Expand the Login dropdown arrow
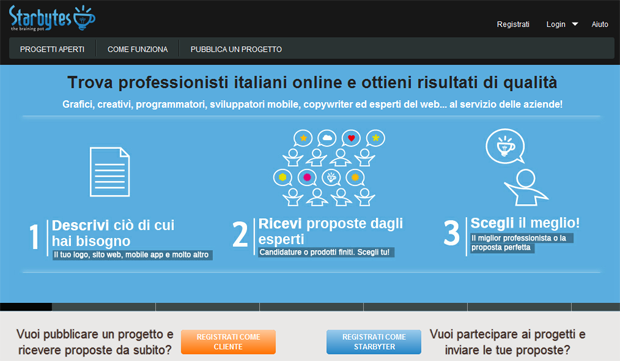 click(x=575, y=24)
